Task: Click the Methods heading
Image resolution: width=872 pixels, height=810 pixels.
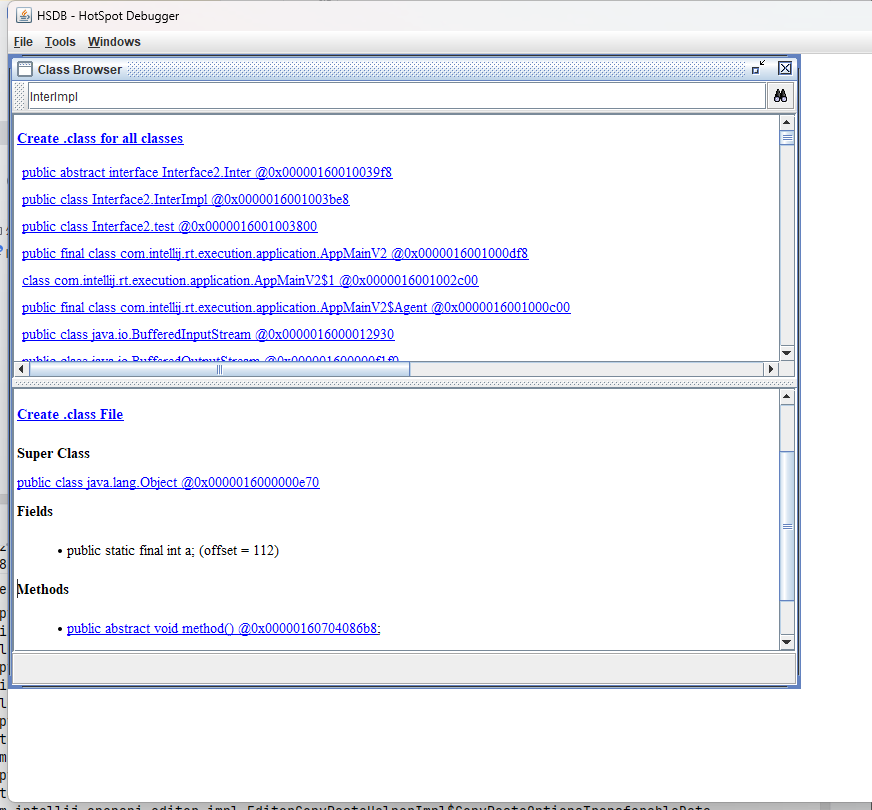Action: [43, 589]
